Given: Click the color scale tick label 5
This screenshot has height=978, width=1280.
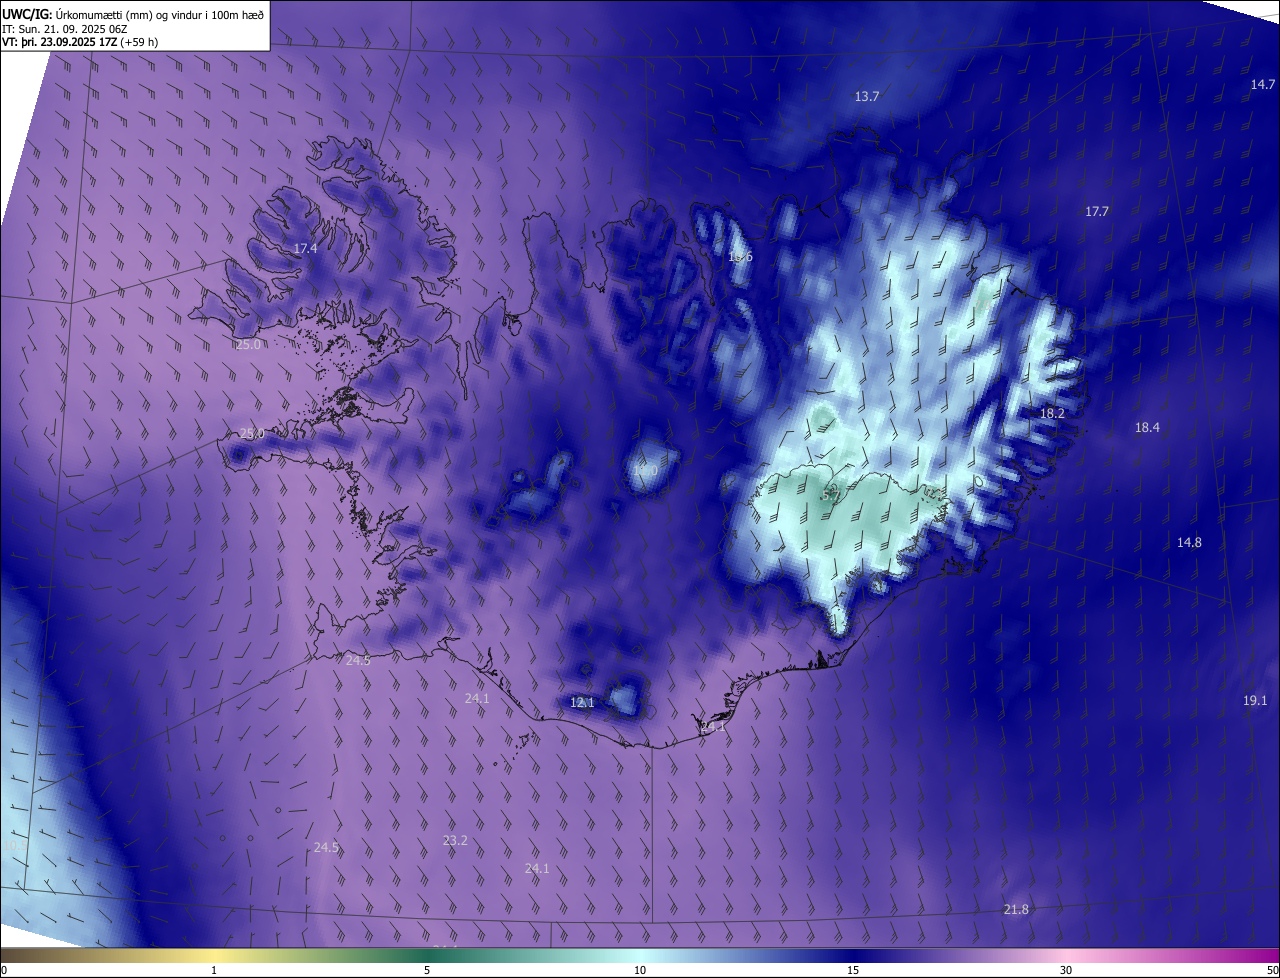Looking at the screenshot, I should point(427,970).
